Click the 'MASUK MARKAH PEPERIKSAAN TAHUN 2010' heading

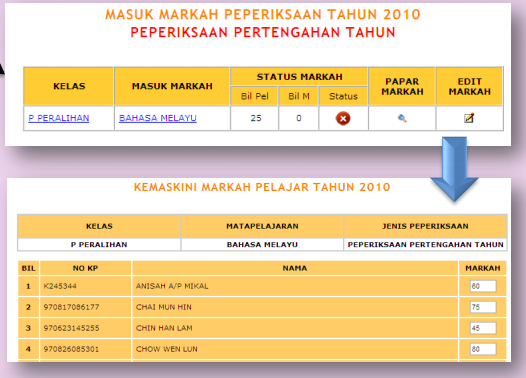(263, 14)
